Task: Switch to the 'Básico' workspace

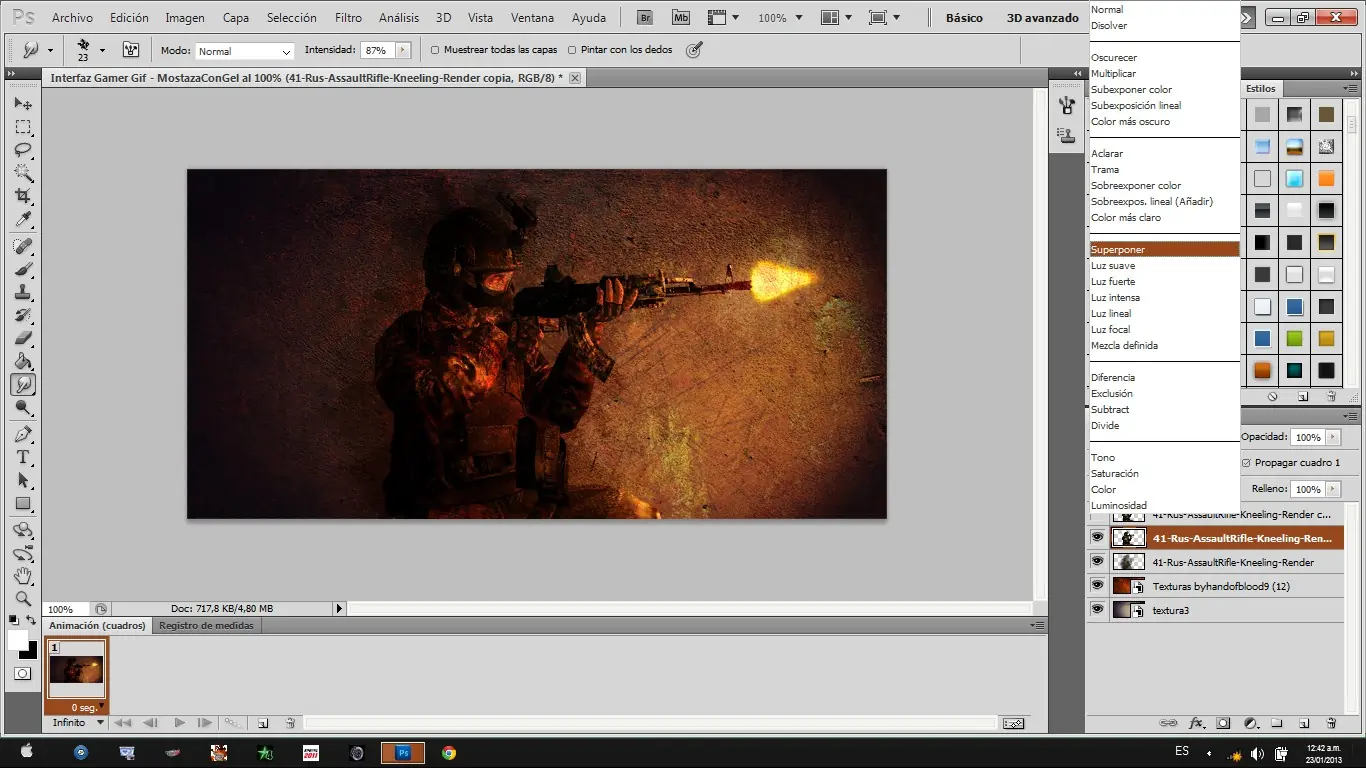Action: pos(963,17)
